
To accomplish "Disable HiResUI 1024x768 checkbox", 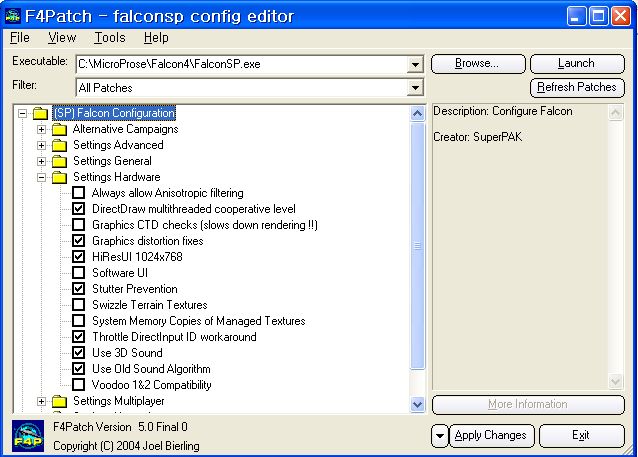I will click(79, 257).
